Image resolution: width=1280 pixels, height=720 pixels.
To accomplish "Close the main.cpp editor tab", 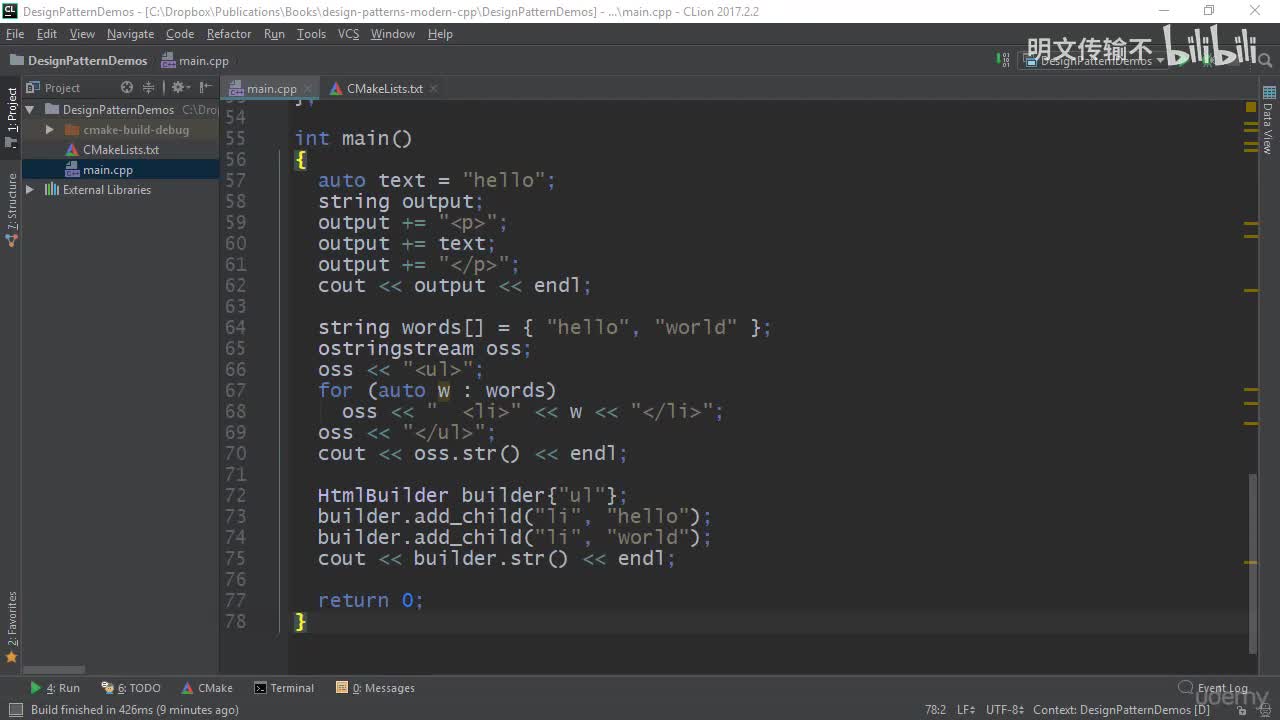I will coord(307,89).
